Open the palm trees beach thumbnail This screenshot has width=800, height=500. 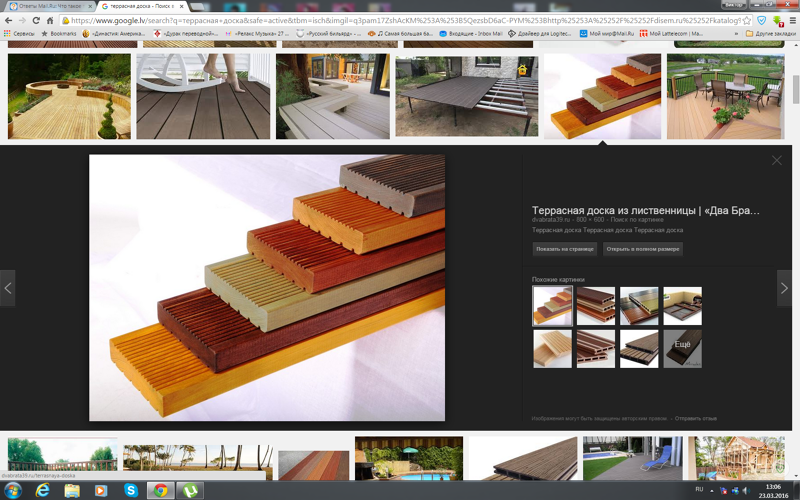coord(198,462)
